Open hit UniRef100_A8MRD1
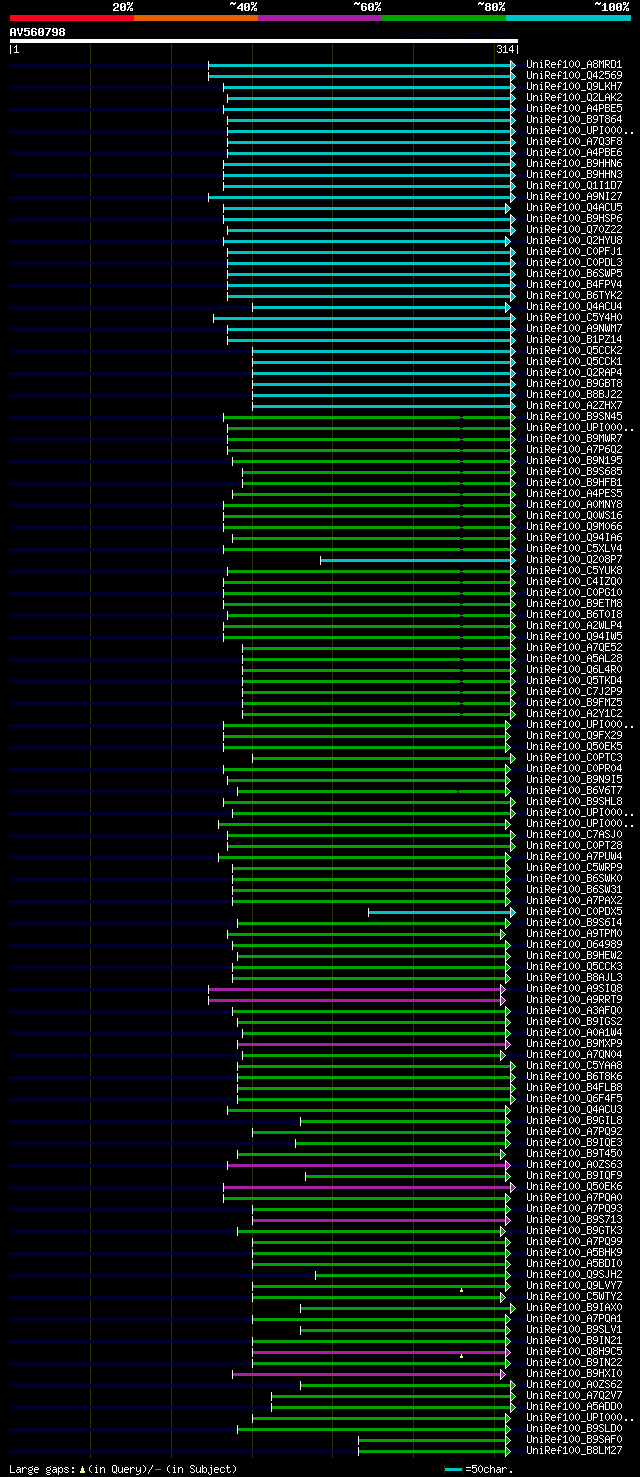 pyautogui.click(x=574, y=64)
